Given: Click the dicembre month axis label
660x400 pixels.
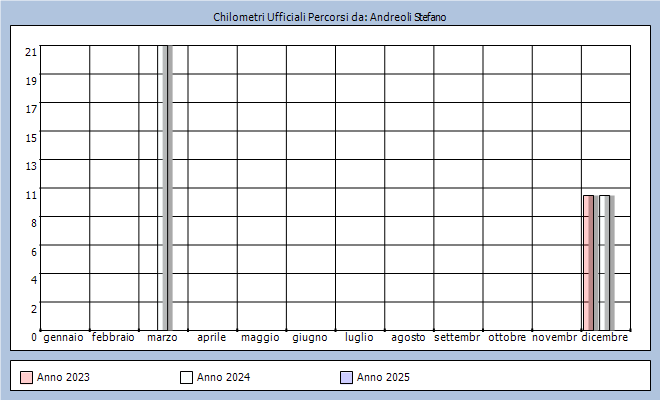Looking at the screenshot, I should pos(605,338).
